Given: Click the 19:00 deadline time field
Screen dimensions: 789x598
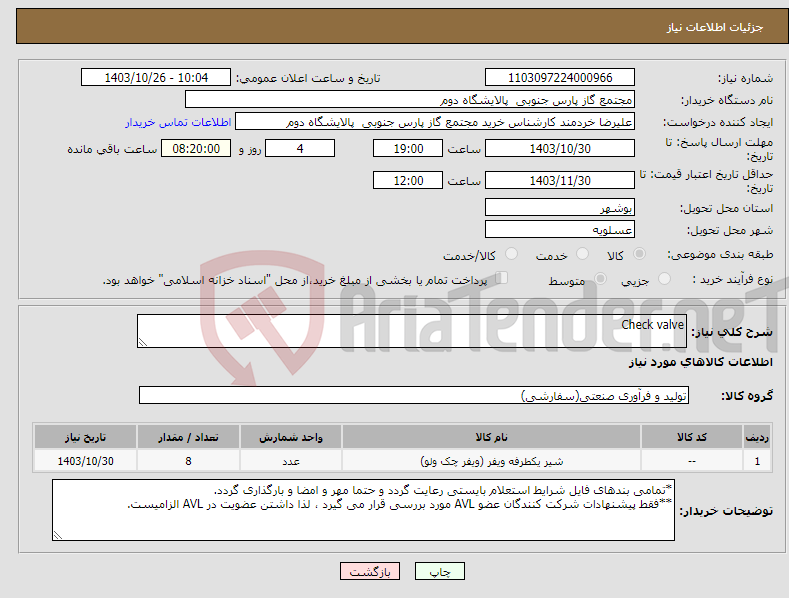Looking at the screenshot, I should 408,148.
